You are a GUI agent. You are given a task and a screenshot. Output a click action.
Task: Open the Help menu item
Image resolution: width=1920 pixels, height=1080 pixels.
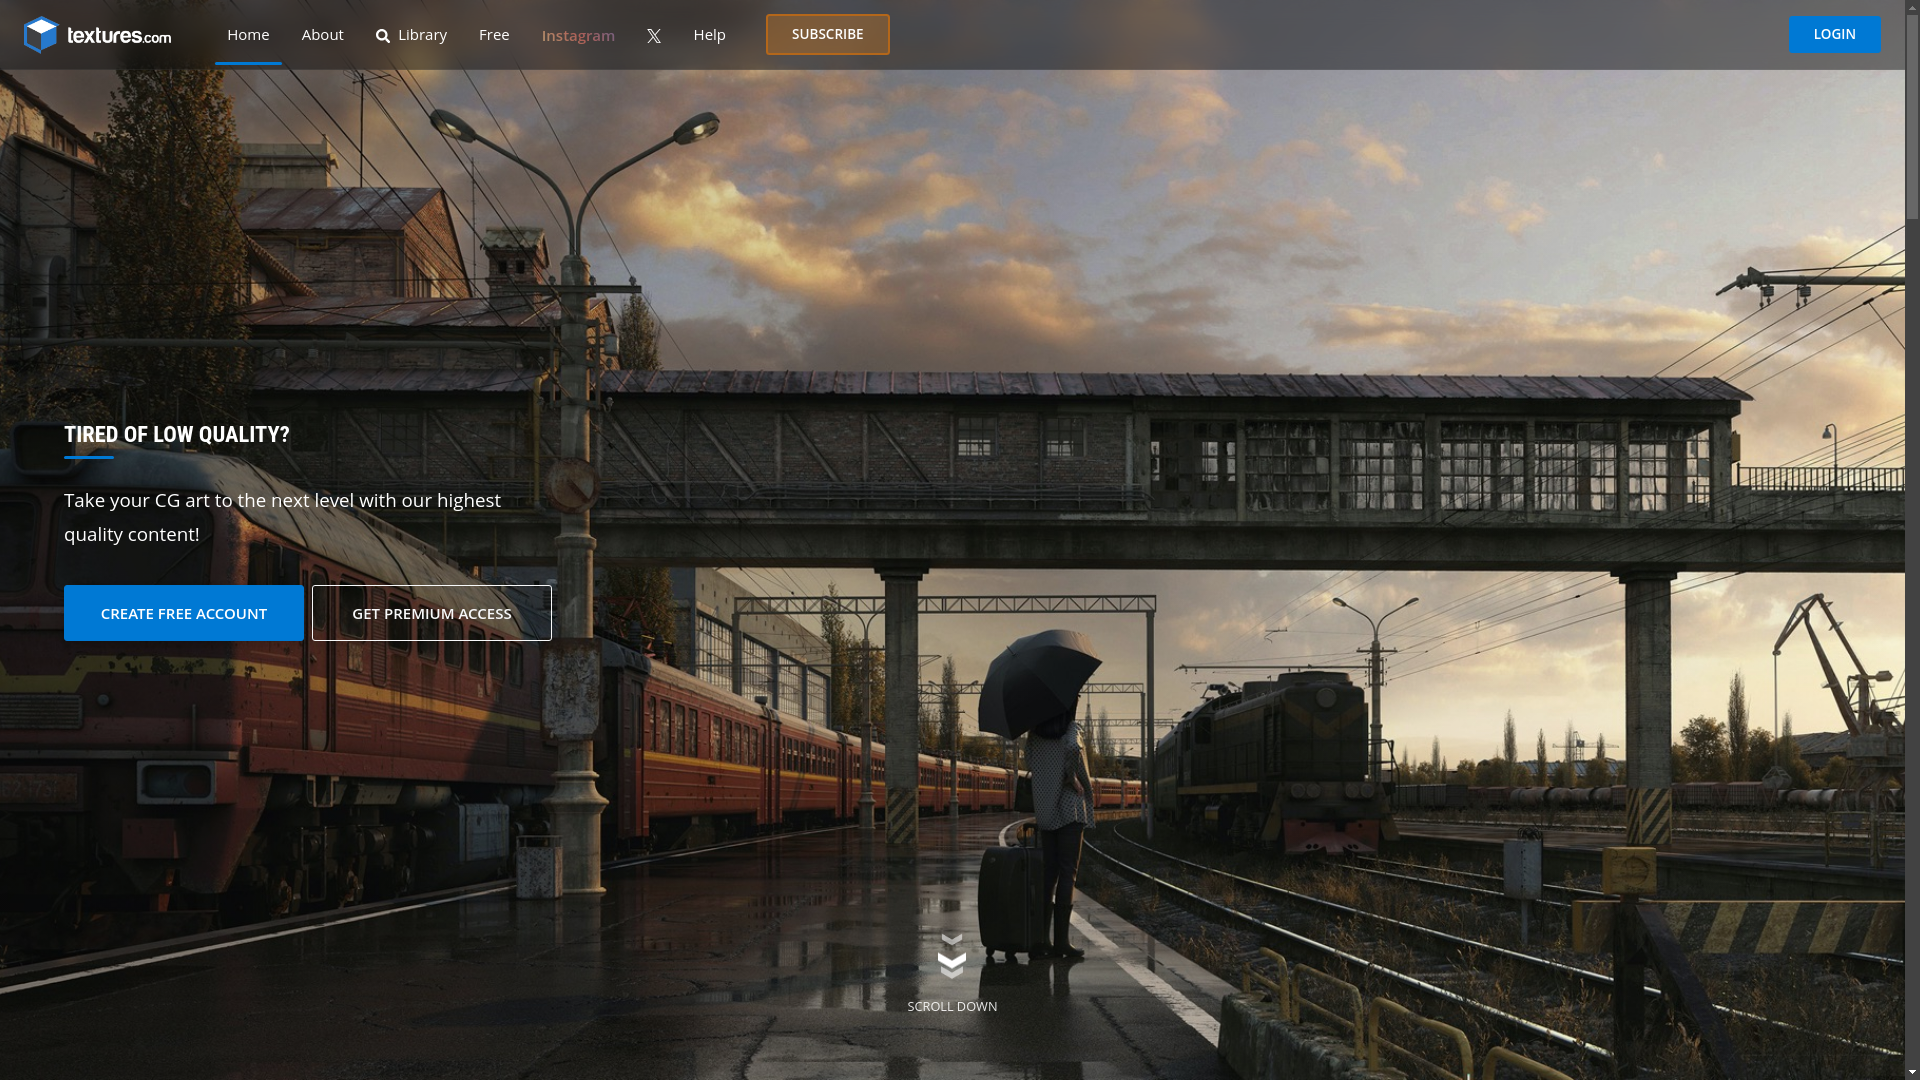(x=709, y=35)
